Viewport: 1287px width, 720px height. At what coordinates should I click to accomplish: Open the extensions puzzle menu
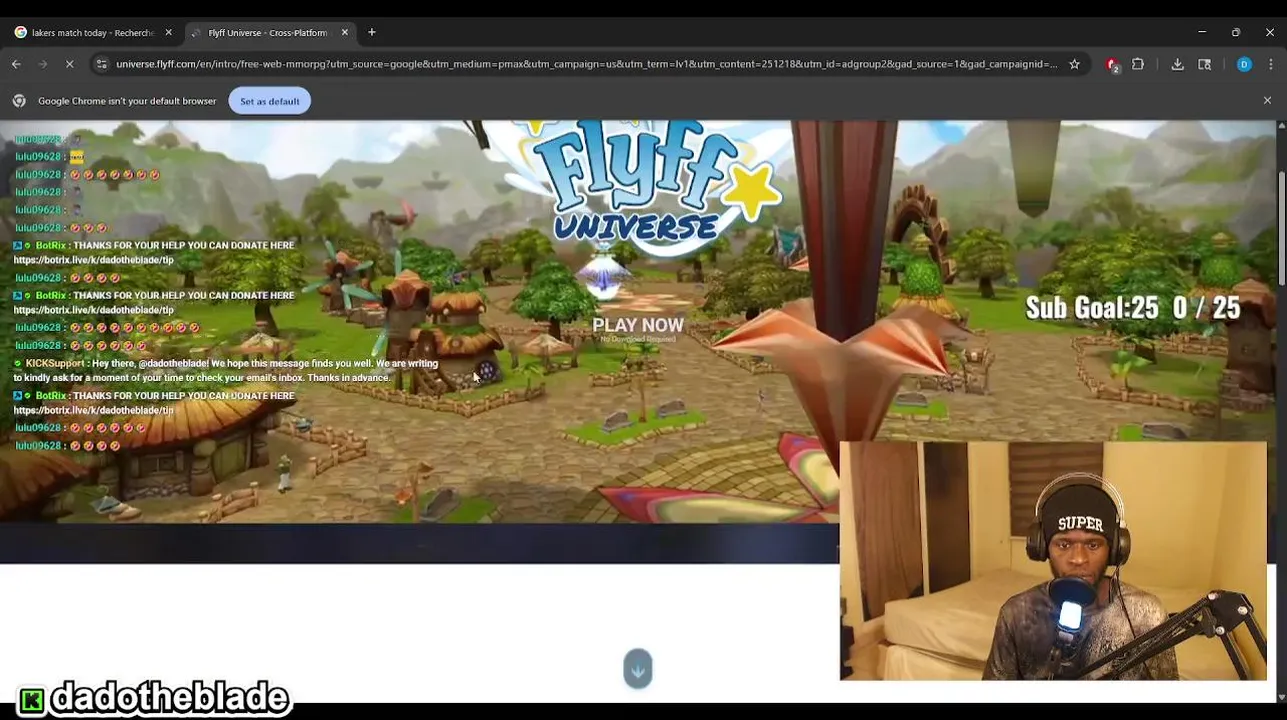1138,64
